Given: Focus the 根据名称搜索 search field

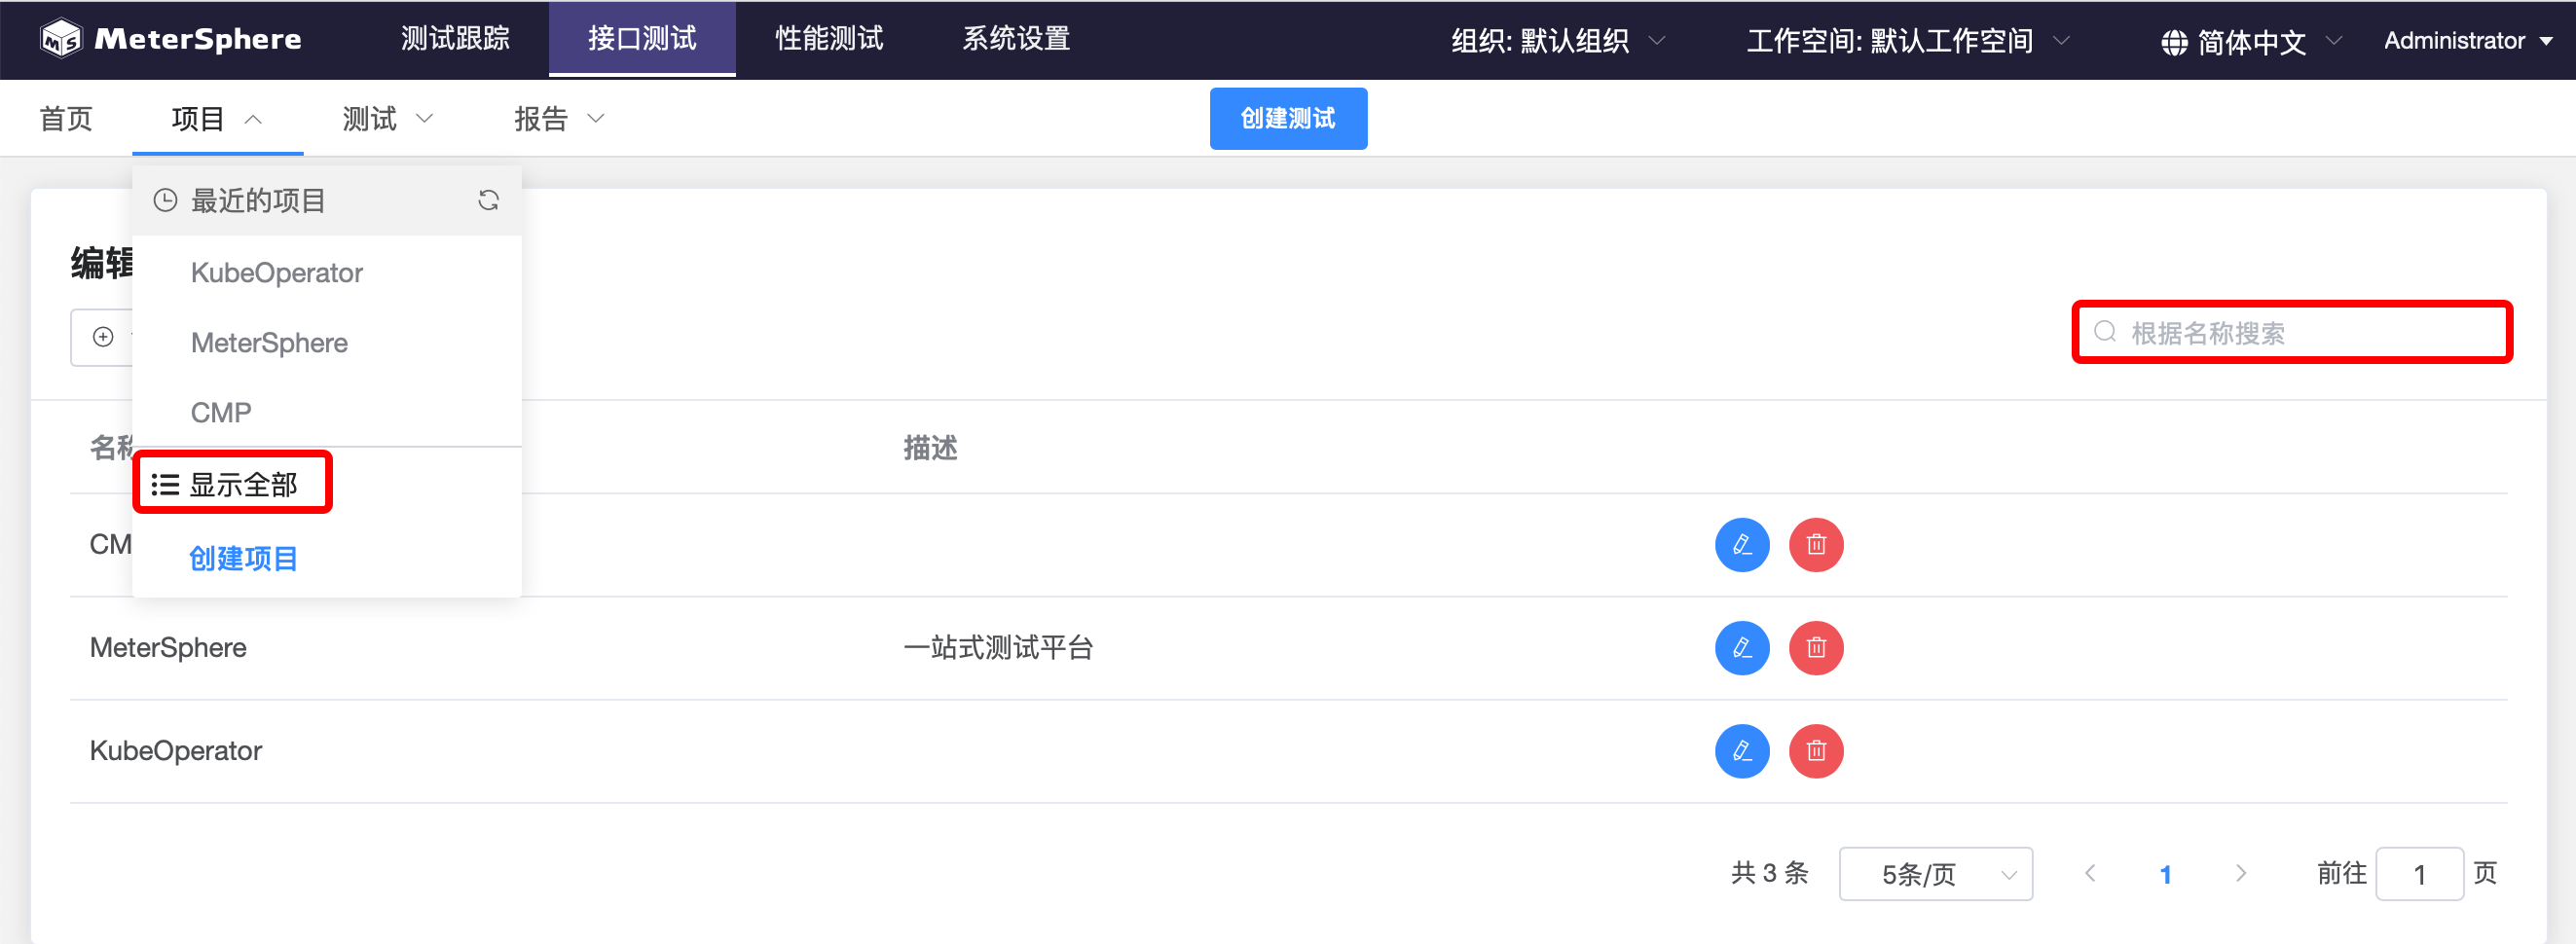Looking at the screenshot, I should (2292, 332).
